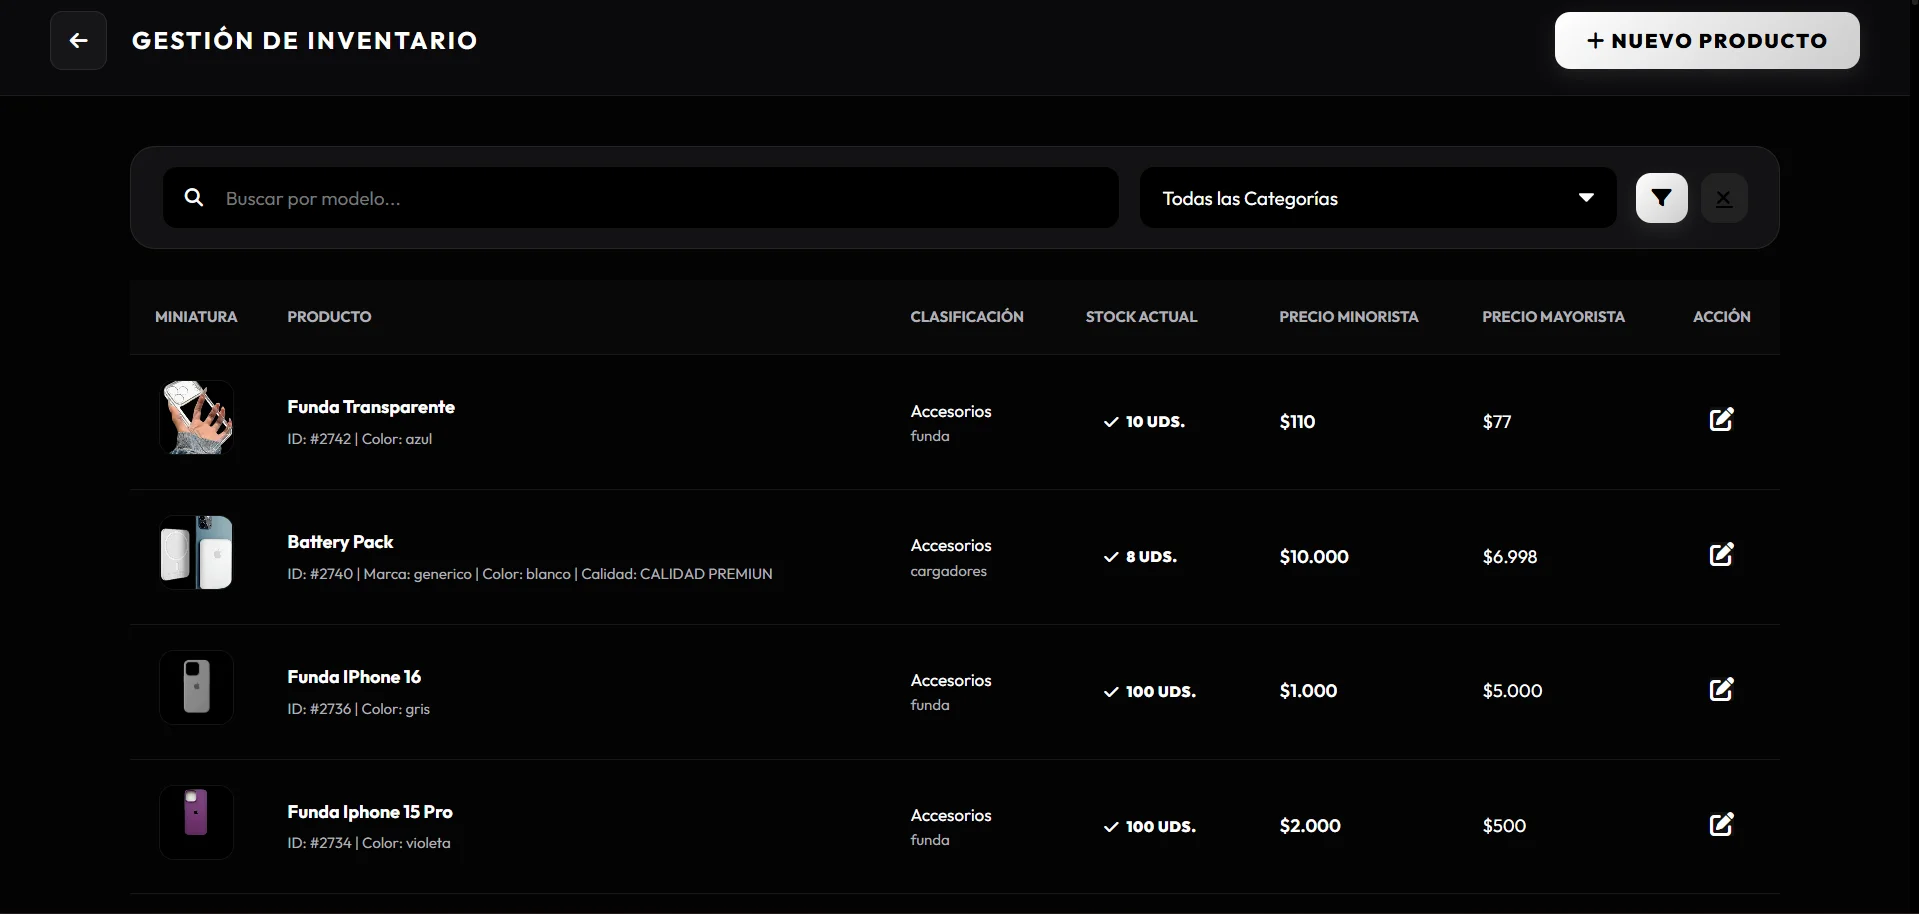
Task: Edit the Funda Transparente product
Action: tap(1721, 420)
